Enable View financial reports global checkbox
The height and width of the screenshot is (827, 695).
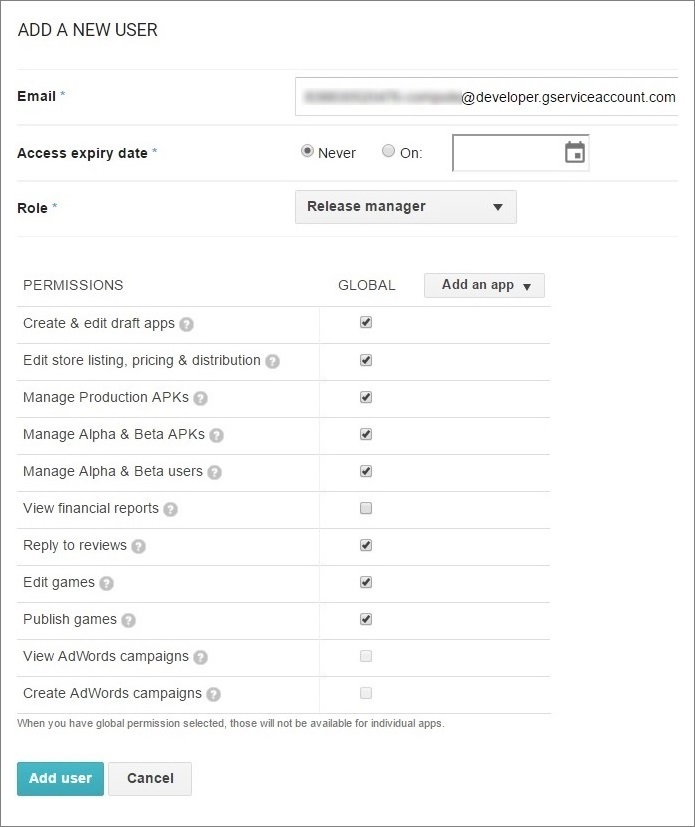366,508
